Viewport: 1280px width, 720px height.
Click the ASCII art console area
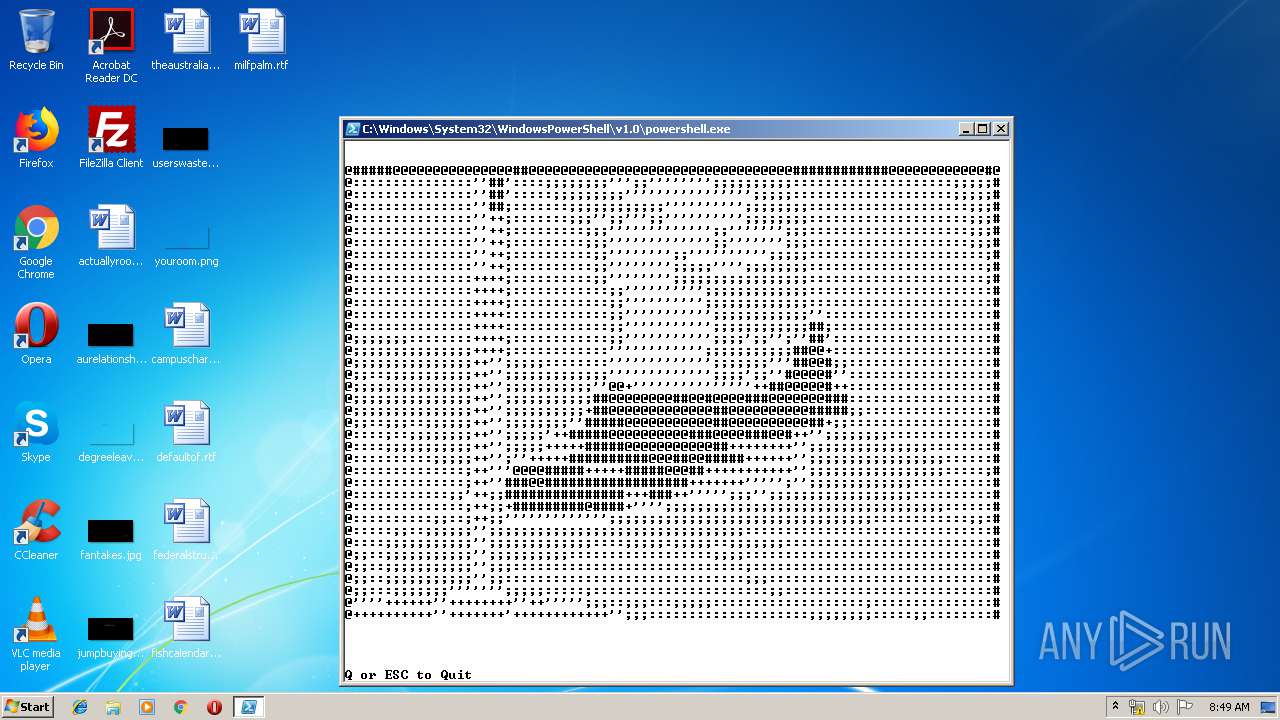pos(672,393)
